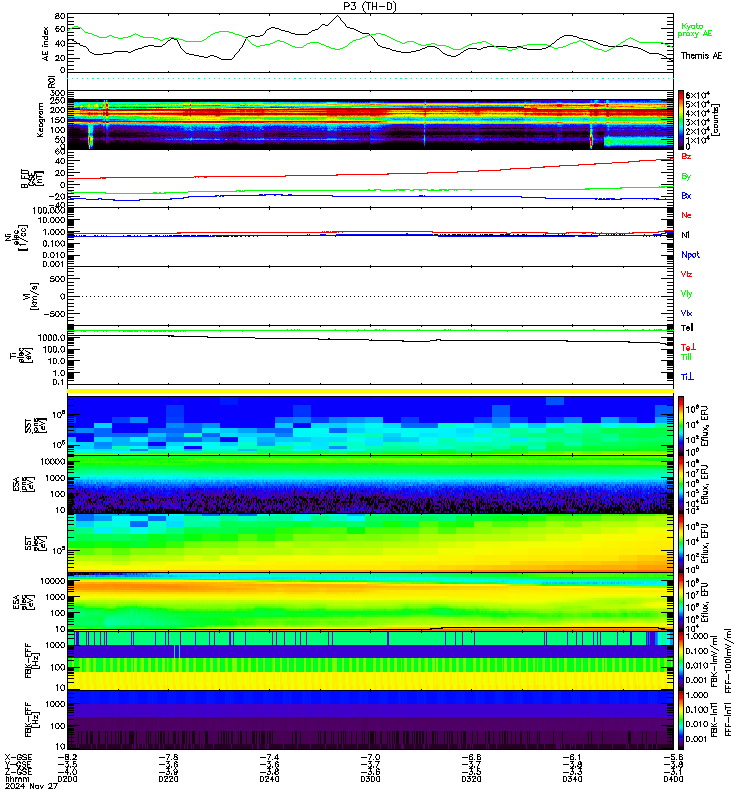Click the ESA ion Eflux color bar
750x800 pixels.
[x=681, y=484]
